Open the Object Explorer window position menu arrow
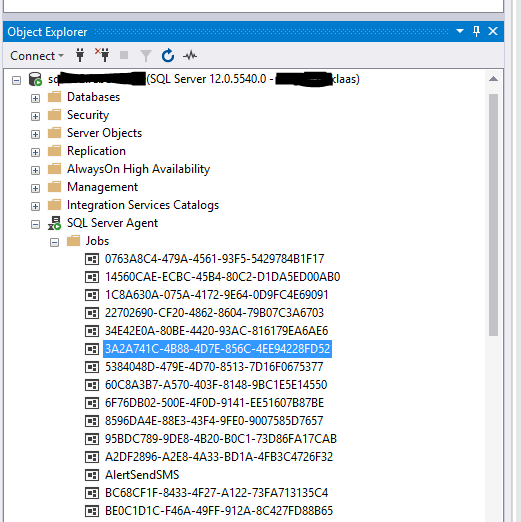 pyautogui.click(x=460, y=31)
